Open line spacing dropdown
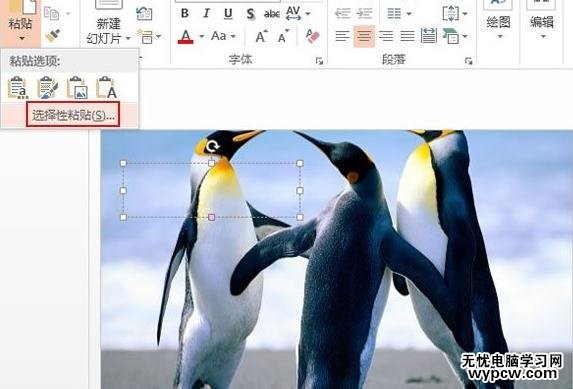Image resolution: width=573 pixels, height=389 pixels. tap(398, 14)
